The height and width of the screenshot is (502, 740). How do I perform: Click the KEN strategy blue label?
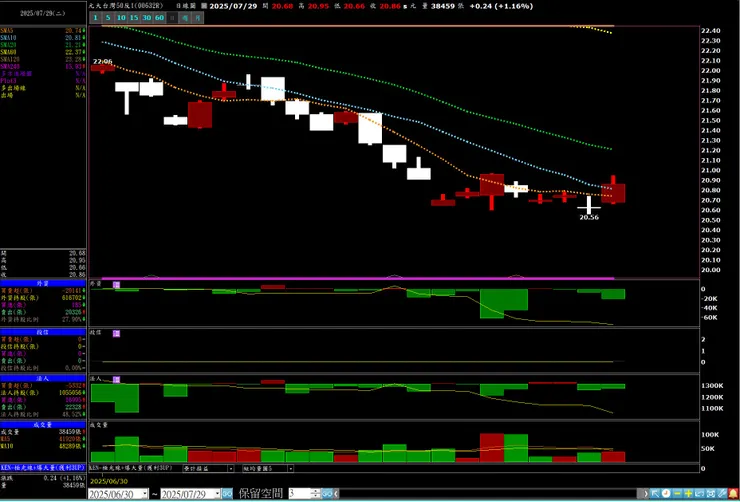(x=43, y=467)
